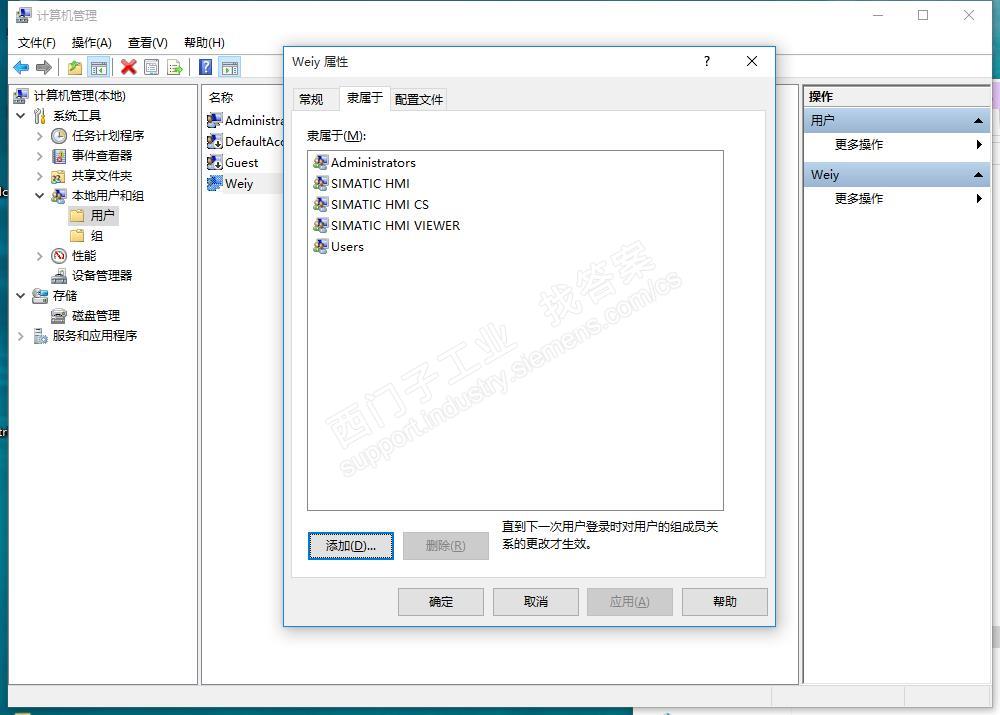
Task: Collapse the 本地用户和组 node arrow
Action: (40, 196)
